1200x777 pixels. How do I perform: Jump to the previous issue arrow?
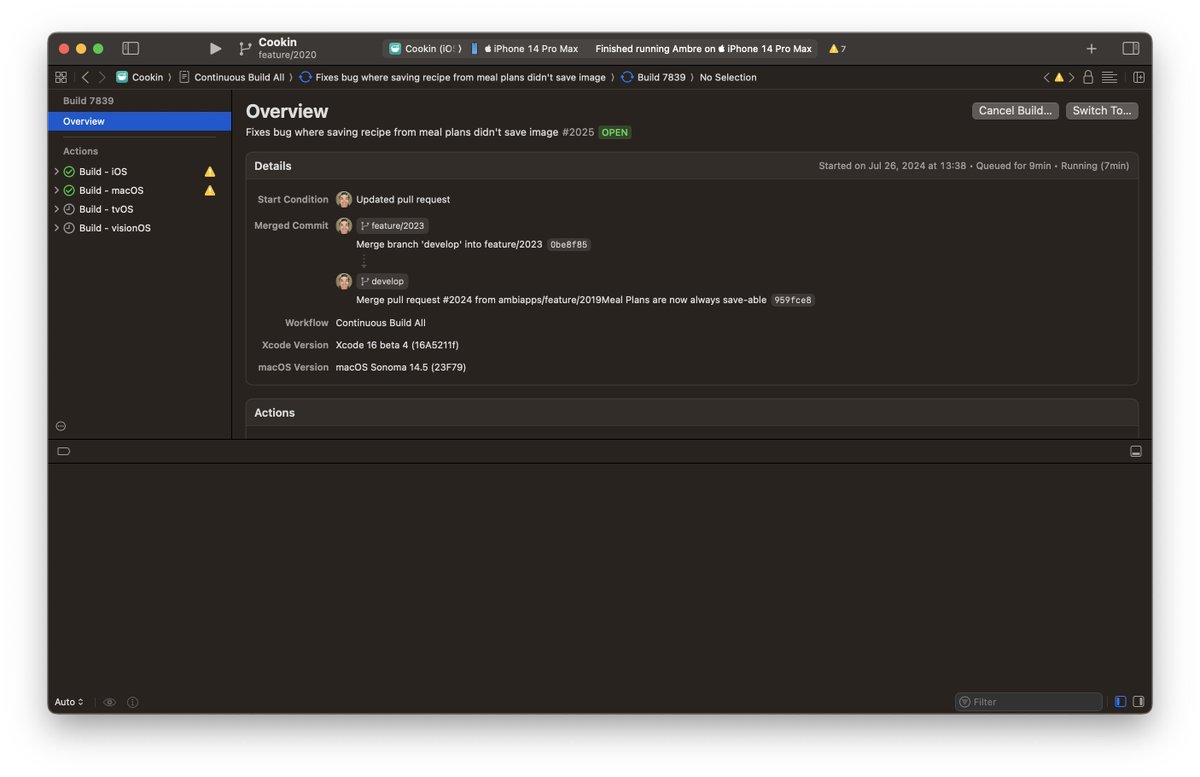[1046, 77]
